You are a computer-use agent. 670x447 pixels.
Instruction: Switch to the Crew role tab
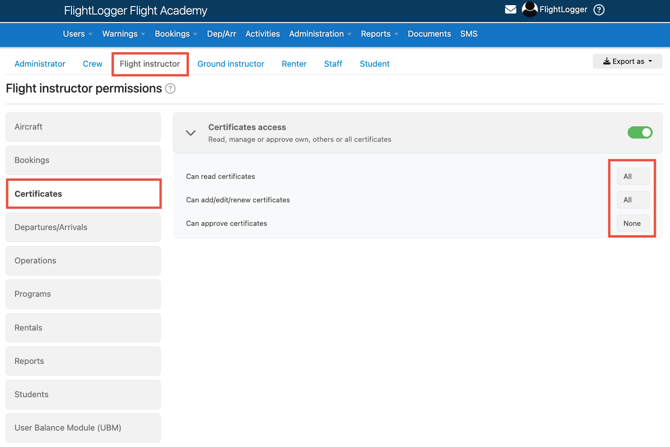(x=92, y=64)
